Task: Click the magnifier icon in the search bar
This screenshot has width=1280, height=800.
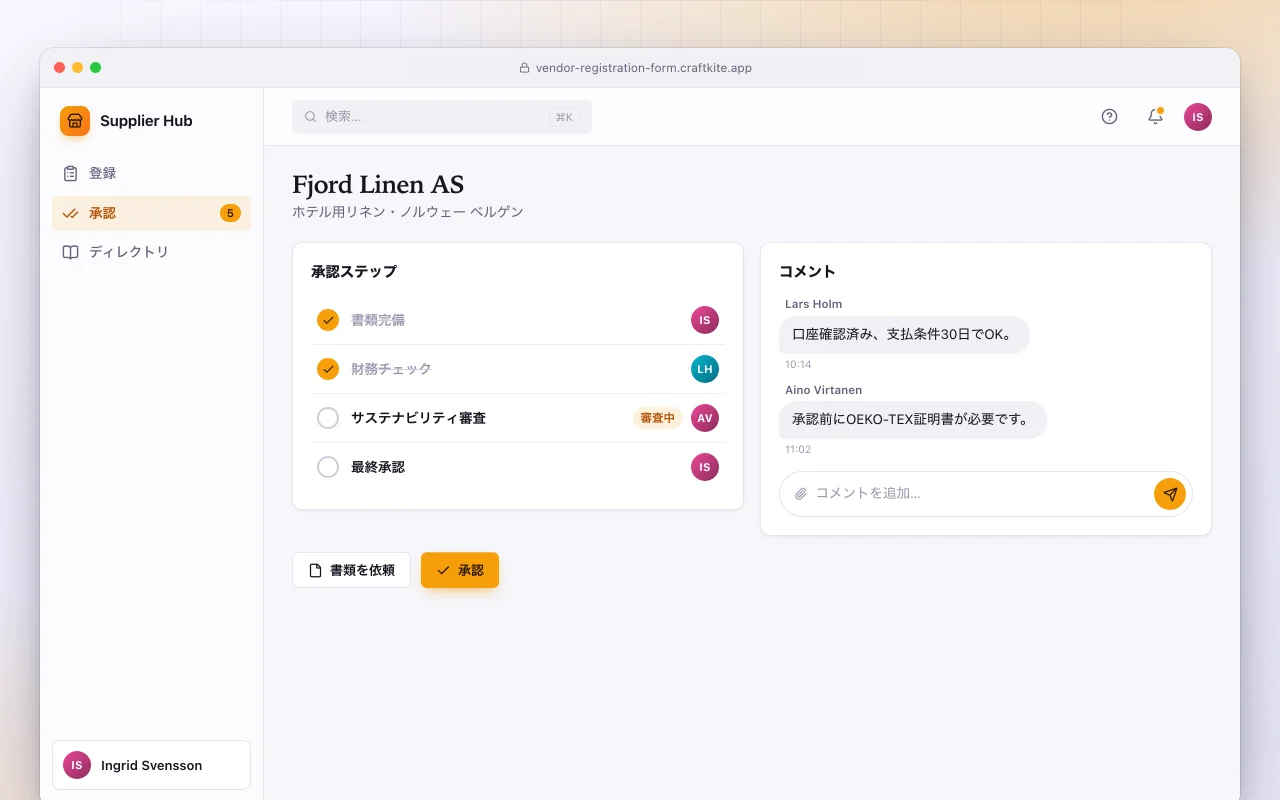Action: 311,117
